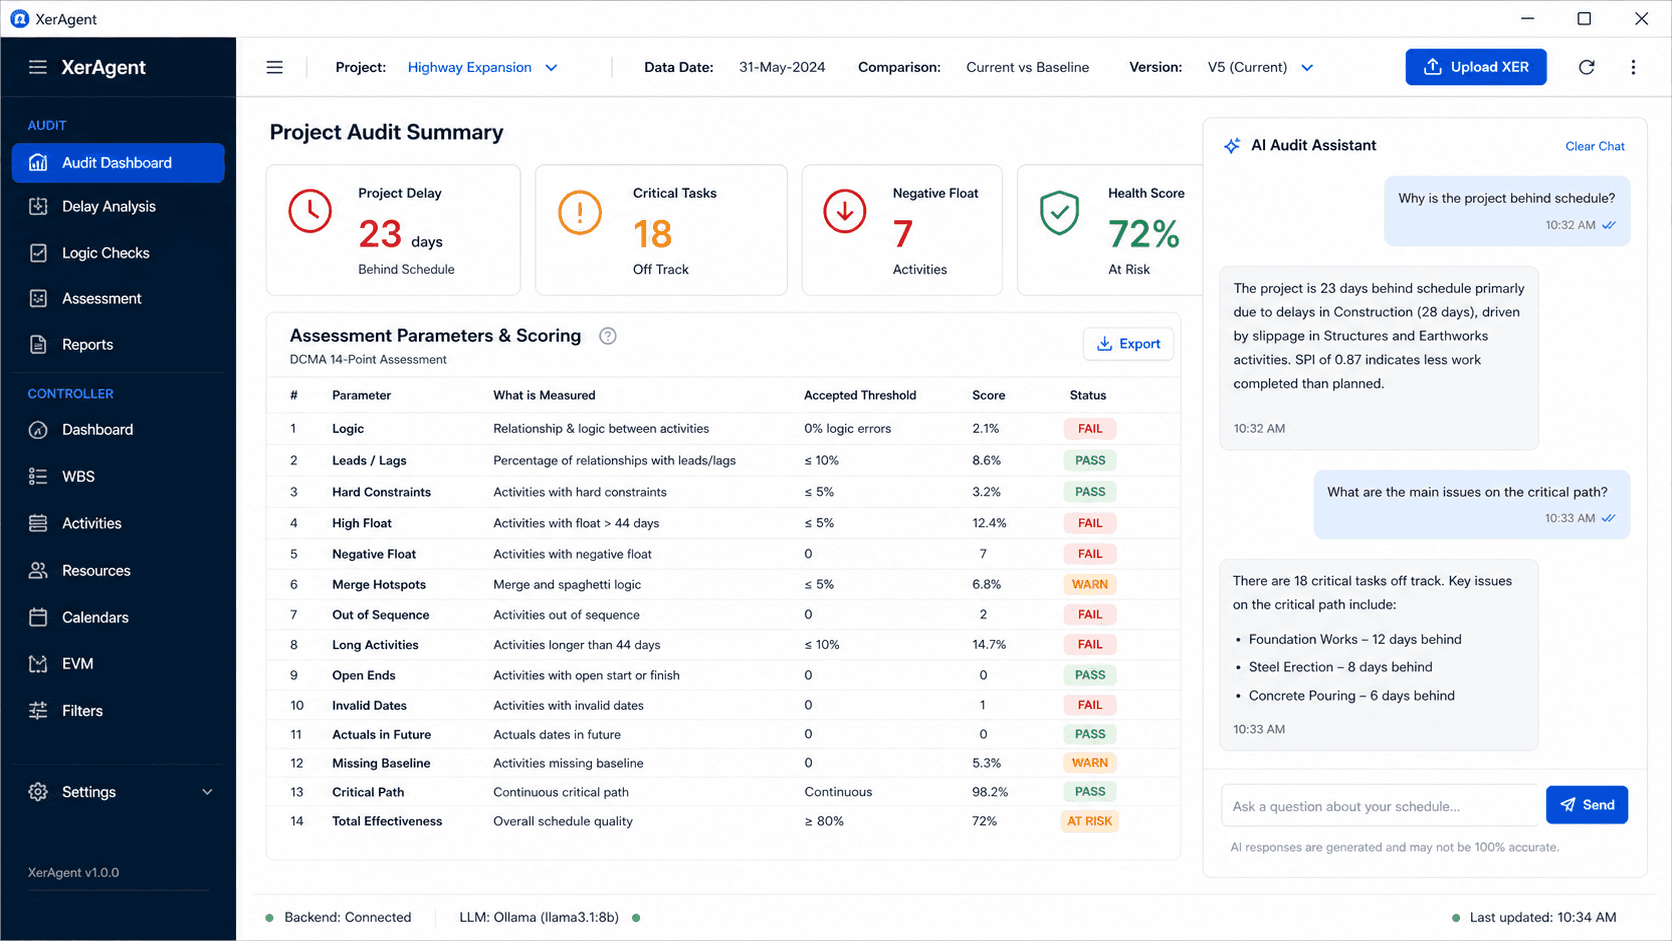1672x941 pixels.
Task: Click the hamburger icon next to XerAgent sidebar title
Action: (x=38, y=67)
